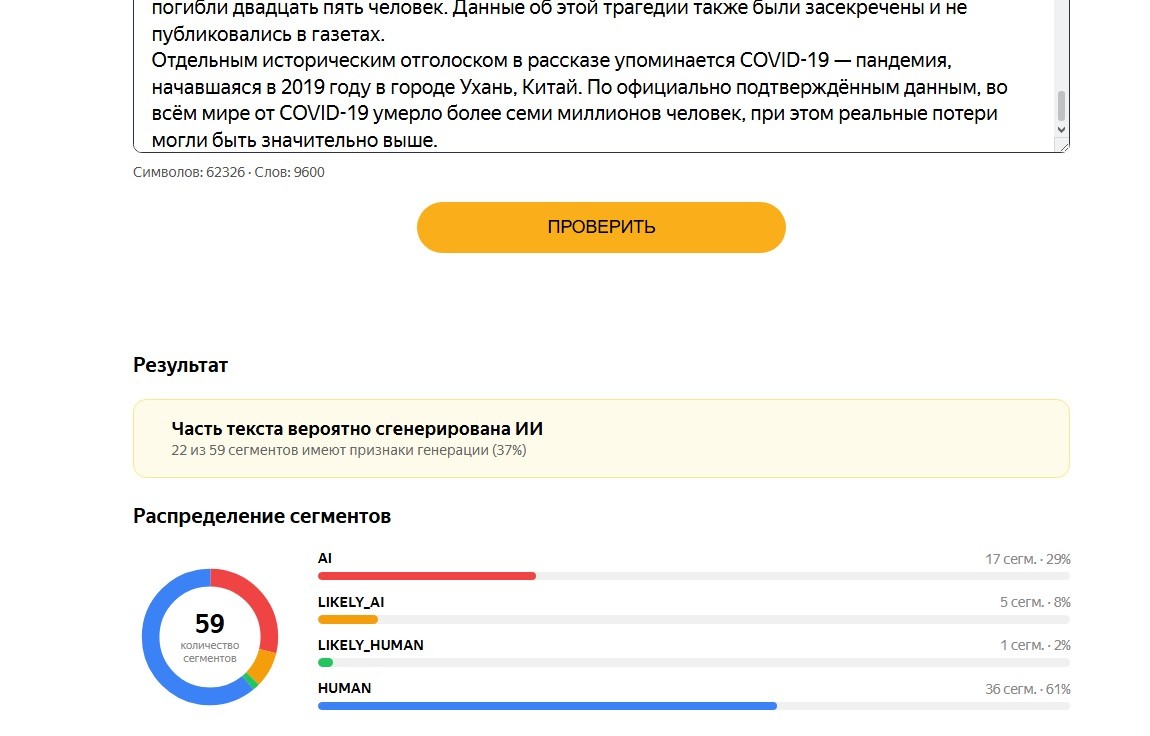Click the 'Распределение сегментов' heading
Screen dimensions: 1150x736
point(262,516)
